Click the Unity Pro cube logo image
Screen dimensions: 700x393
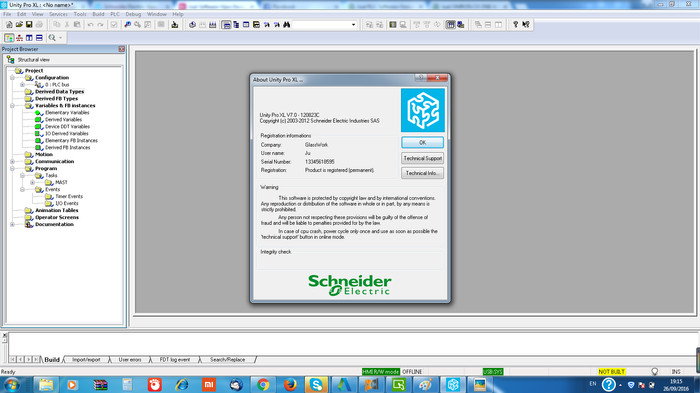pos(423,110)
